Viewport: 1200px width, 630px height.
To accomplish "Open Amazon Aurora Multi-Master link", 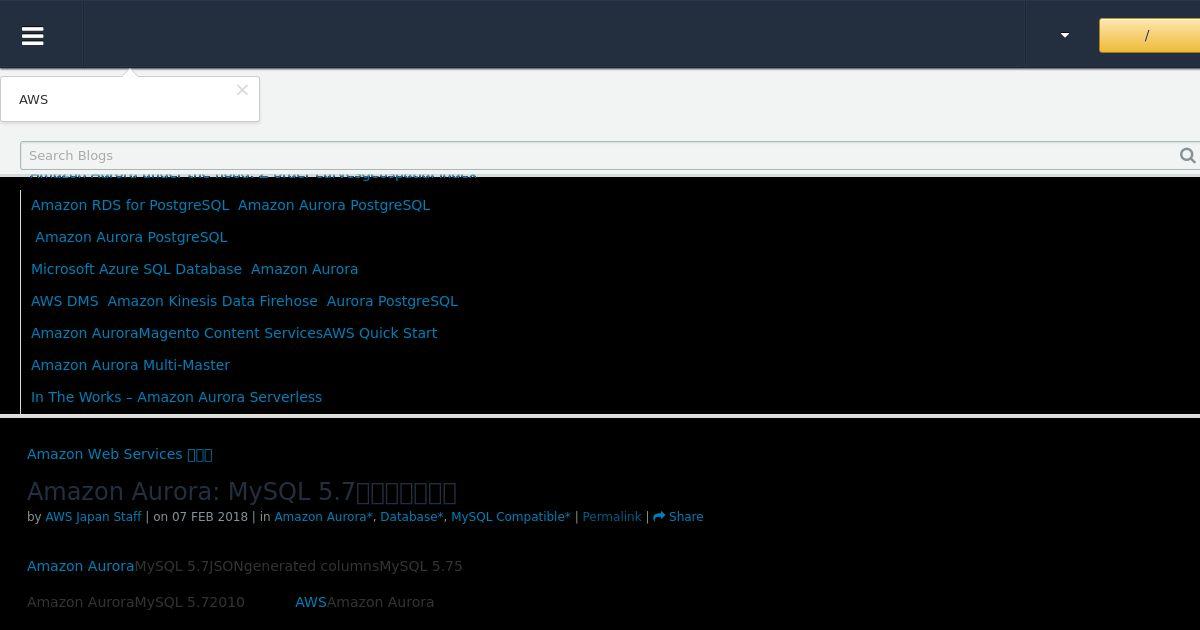I will (x=130, y=365).
